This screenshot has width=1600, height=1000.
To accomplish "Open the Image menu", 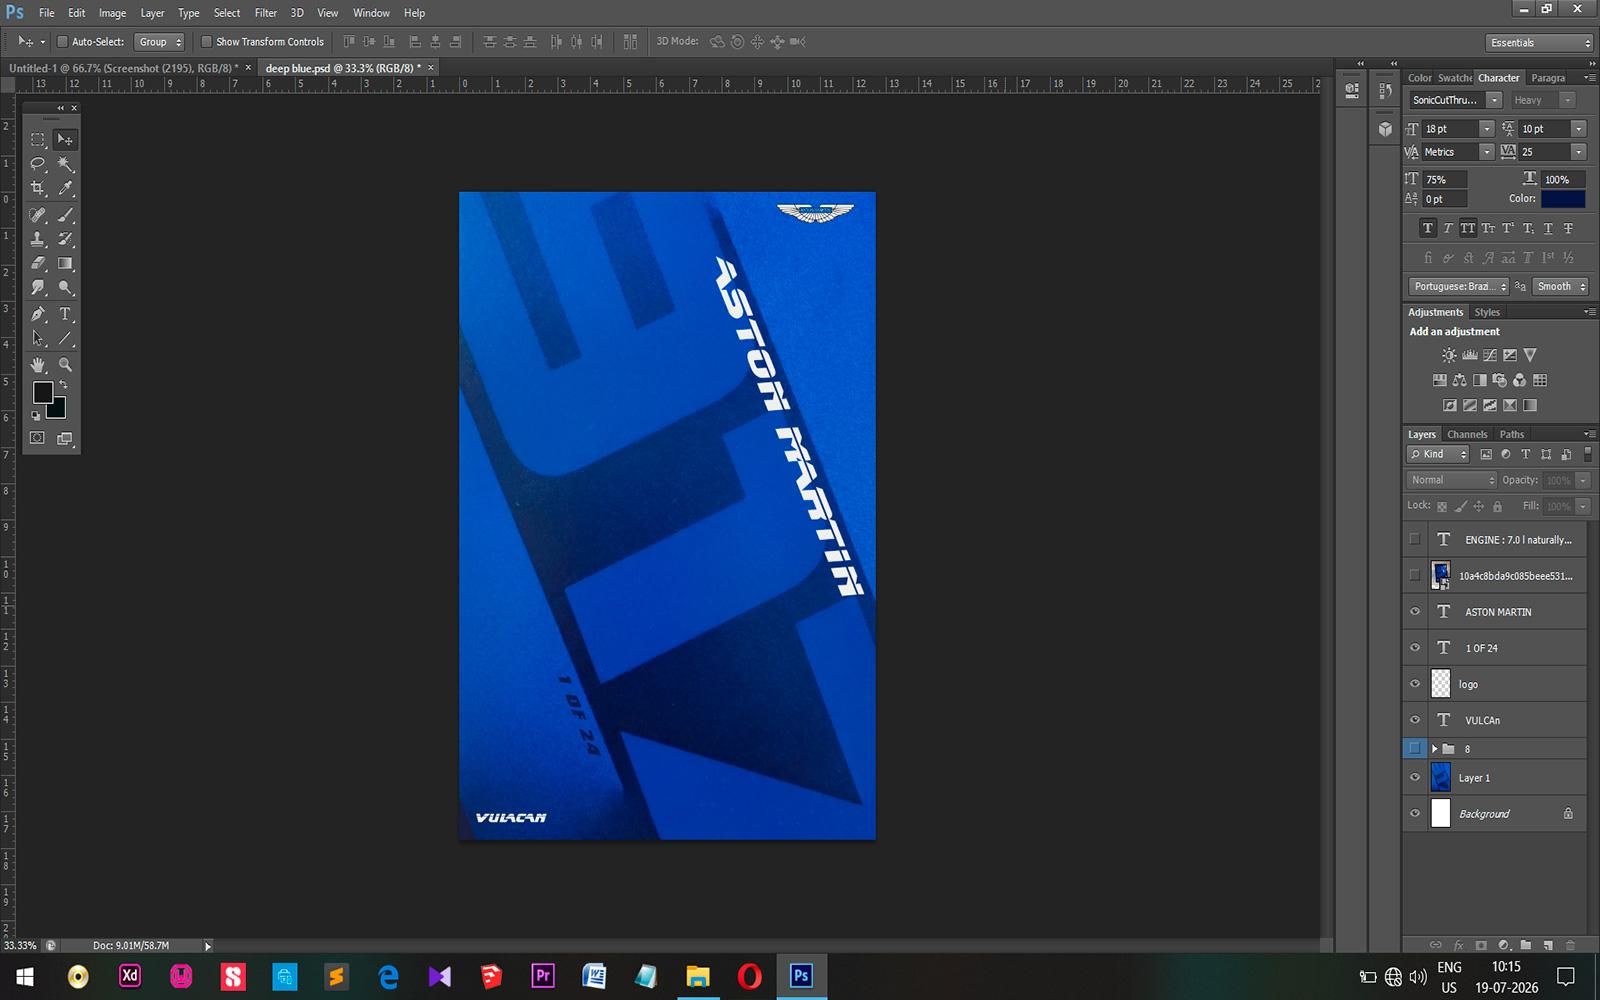I will tap(112, 13).
